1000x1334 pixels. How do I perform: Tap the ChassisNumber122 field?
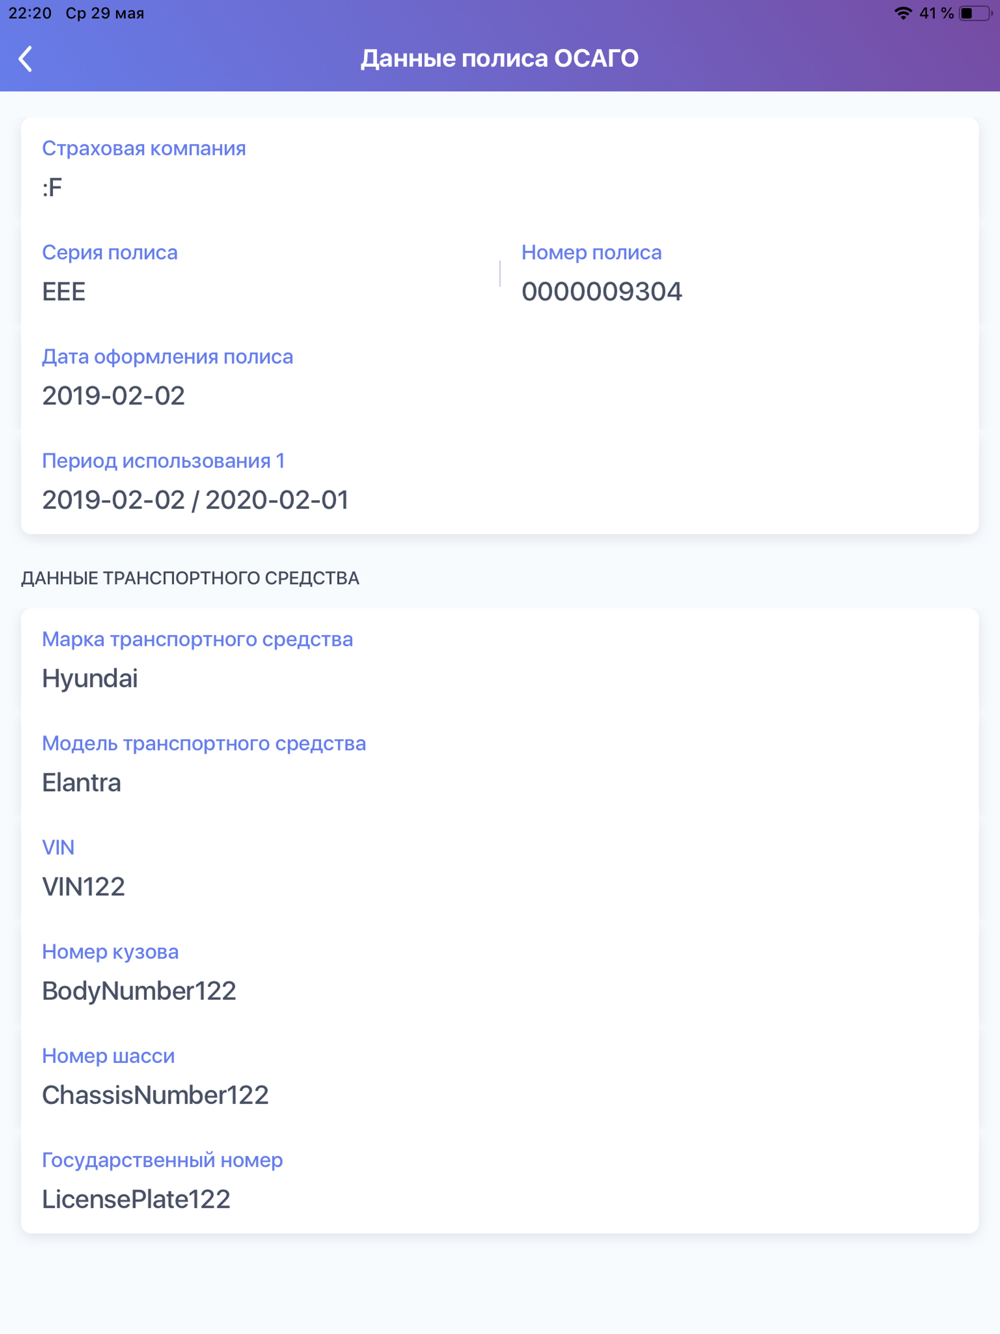pos(500,1076)
